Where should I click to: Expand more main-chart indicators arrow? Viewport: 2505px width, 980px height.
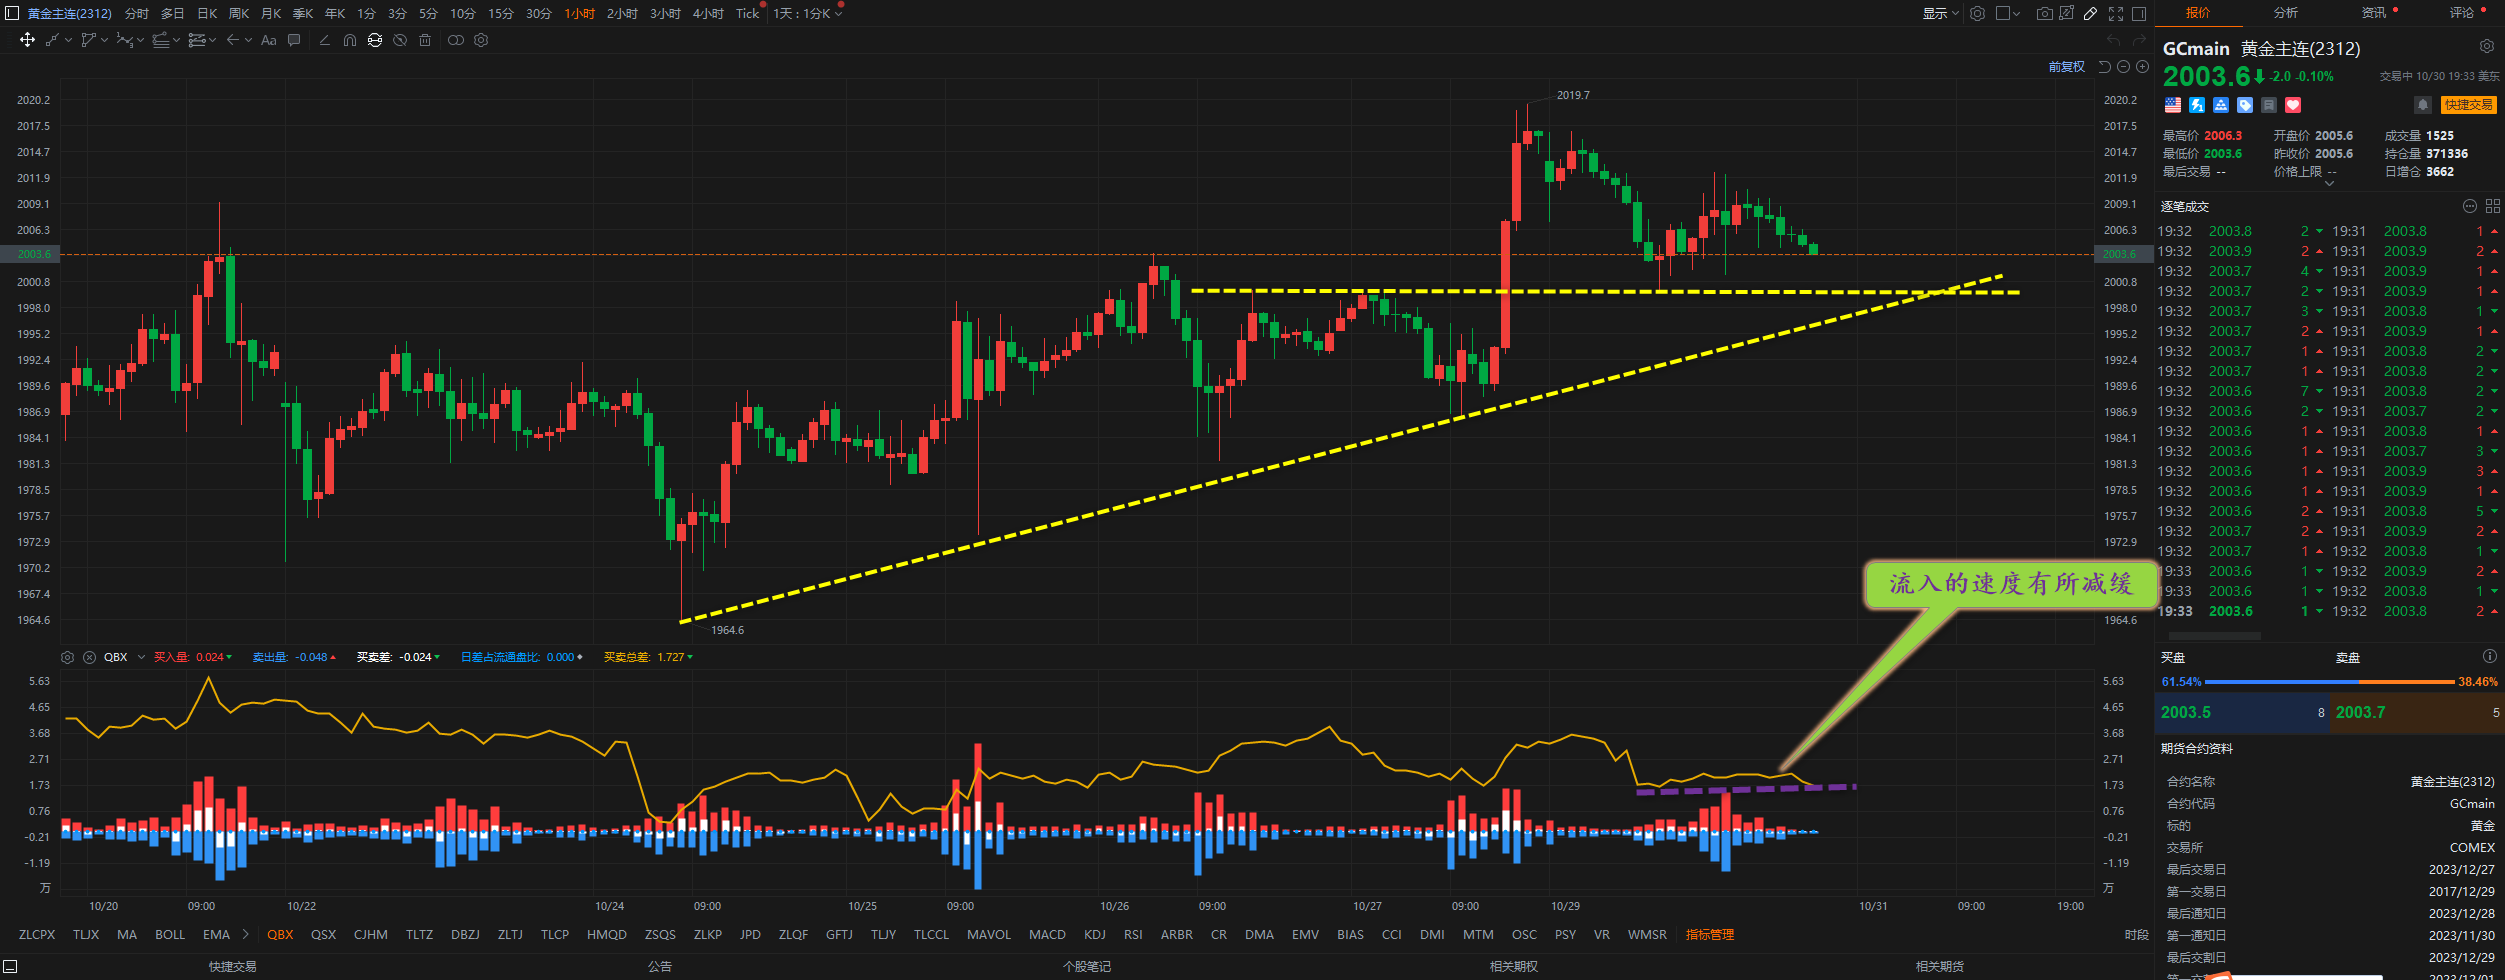[x=245, y=934]
